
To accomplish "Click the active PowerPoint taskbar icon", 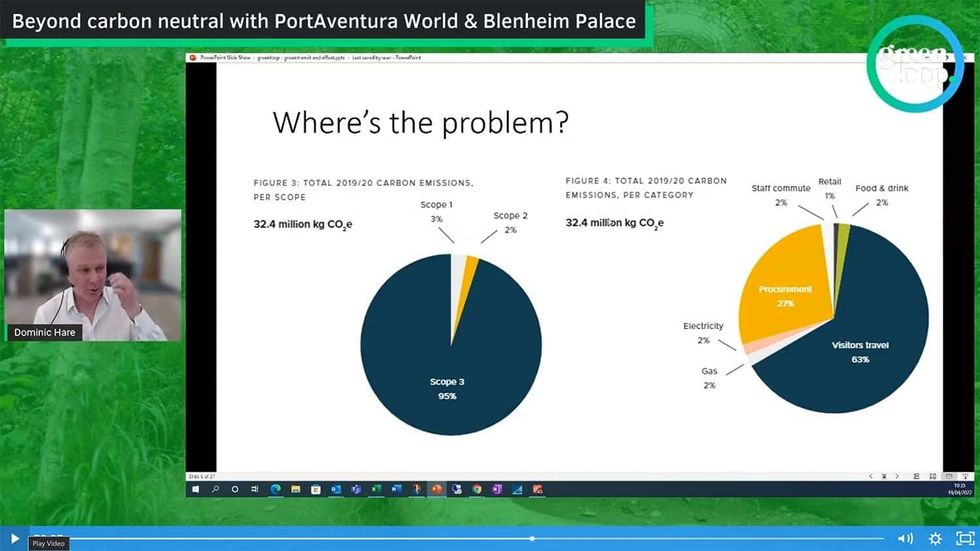I will point(437,489).
